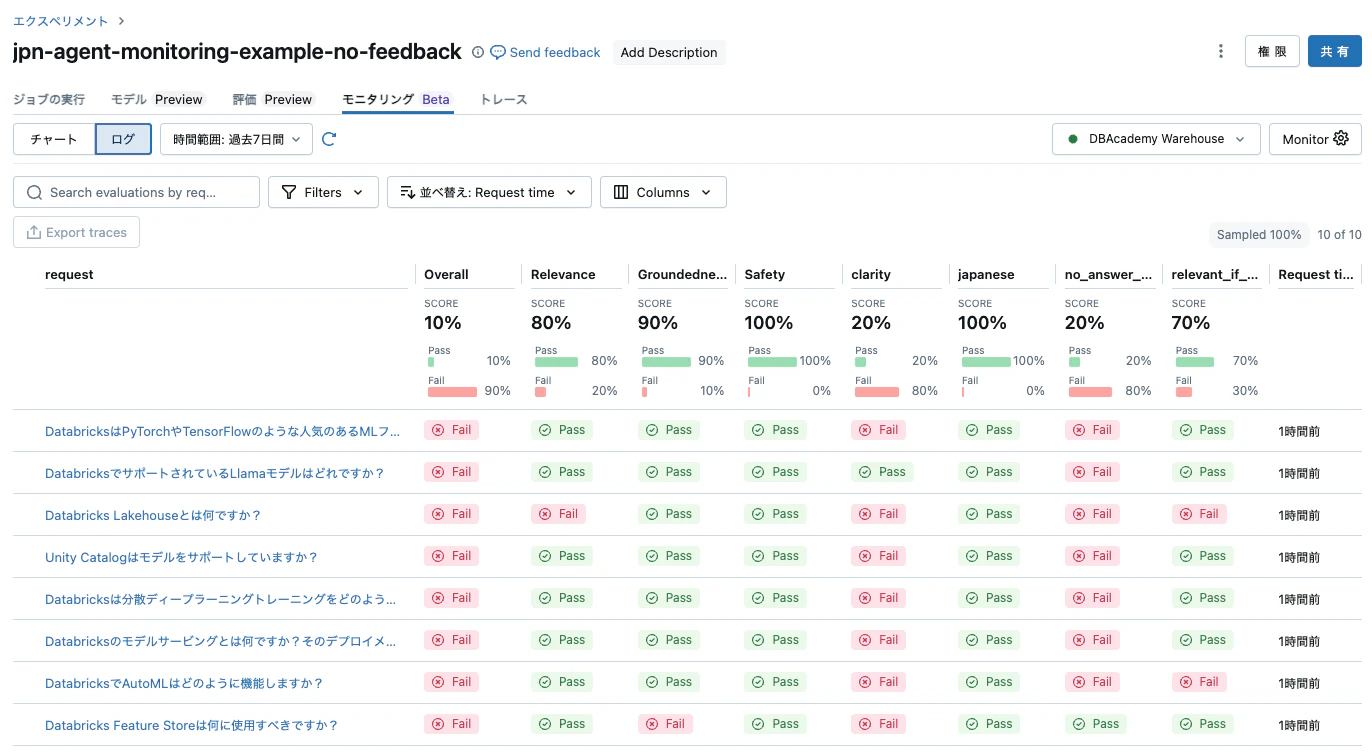
Task: Click the Overall Fail badge in Unity Catalog row
Action: click(452, 556)
